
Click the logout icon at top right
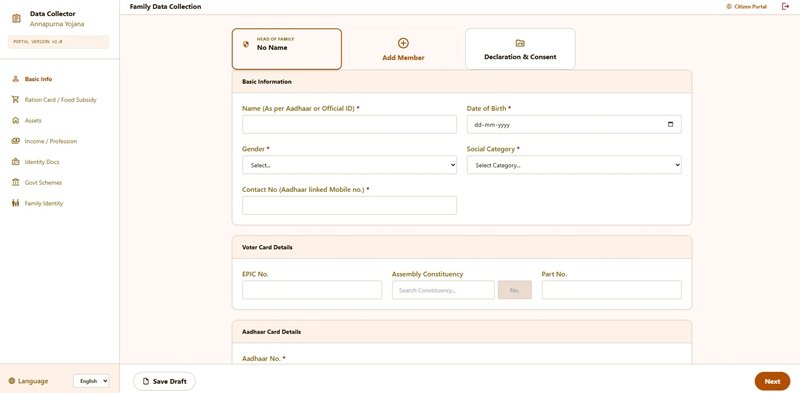tap(785, 7)
